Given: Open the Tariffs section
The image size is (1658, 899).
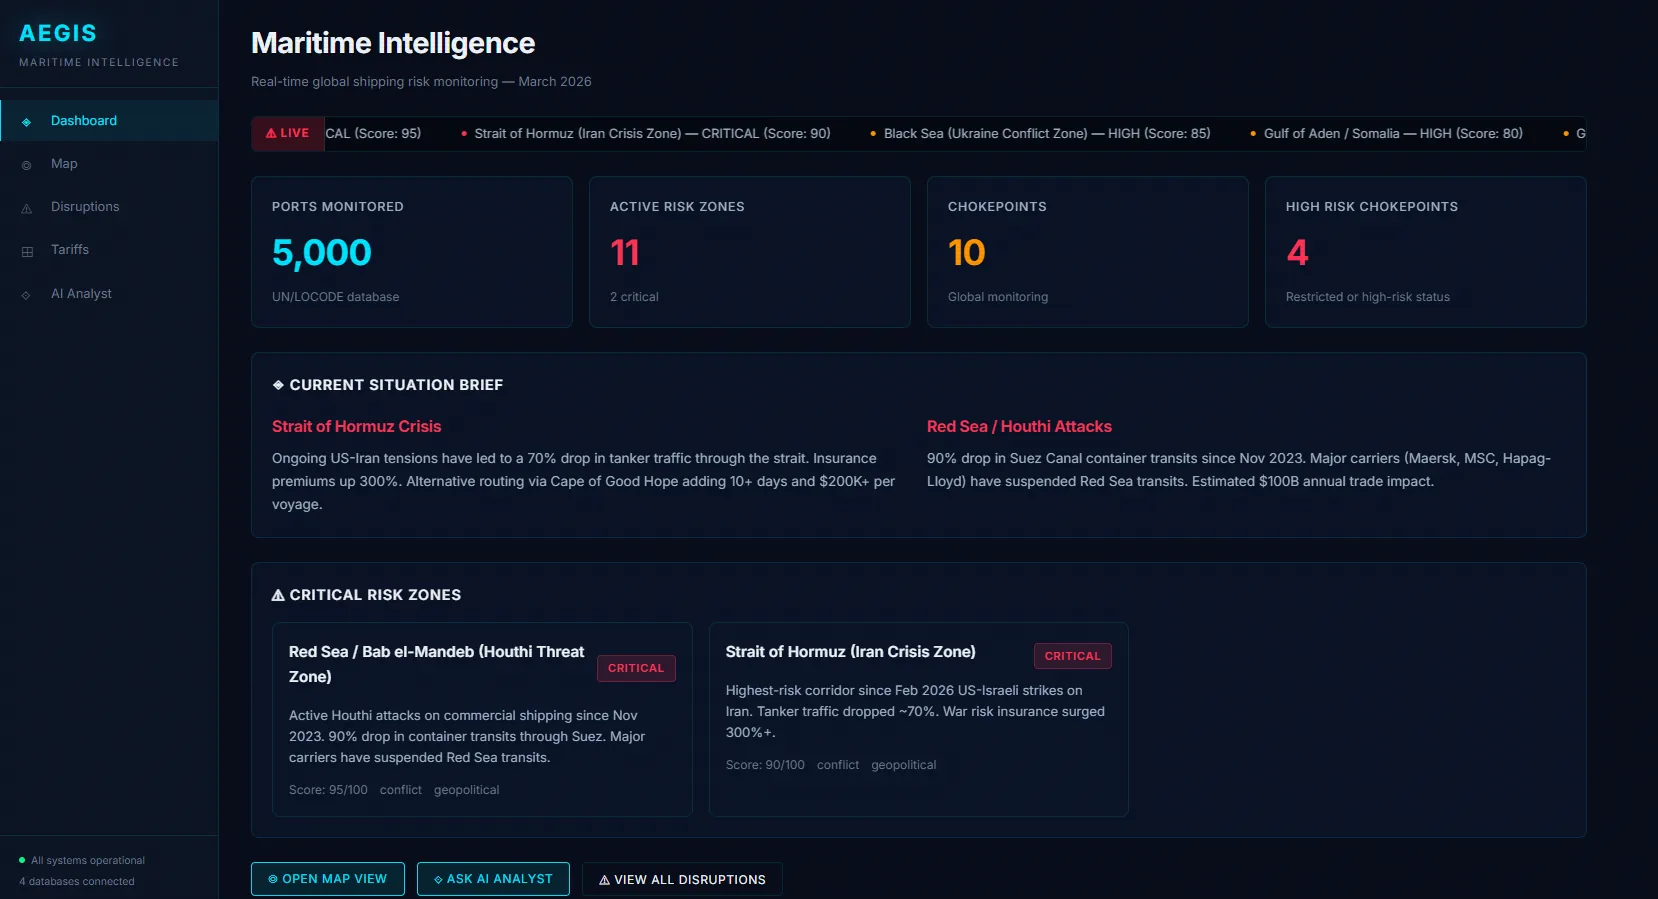Looking at the screenshot, I should tap(109, 250).
